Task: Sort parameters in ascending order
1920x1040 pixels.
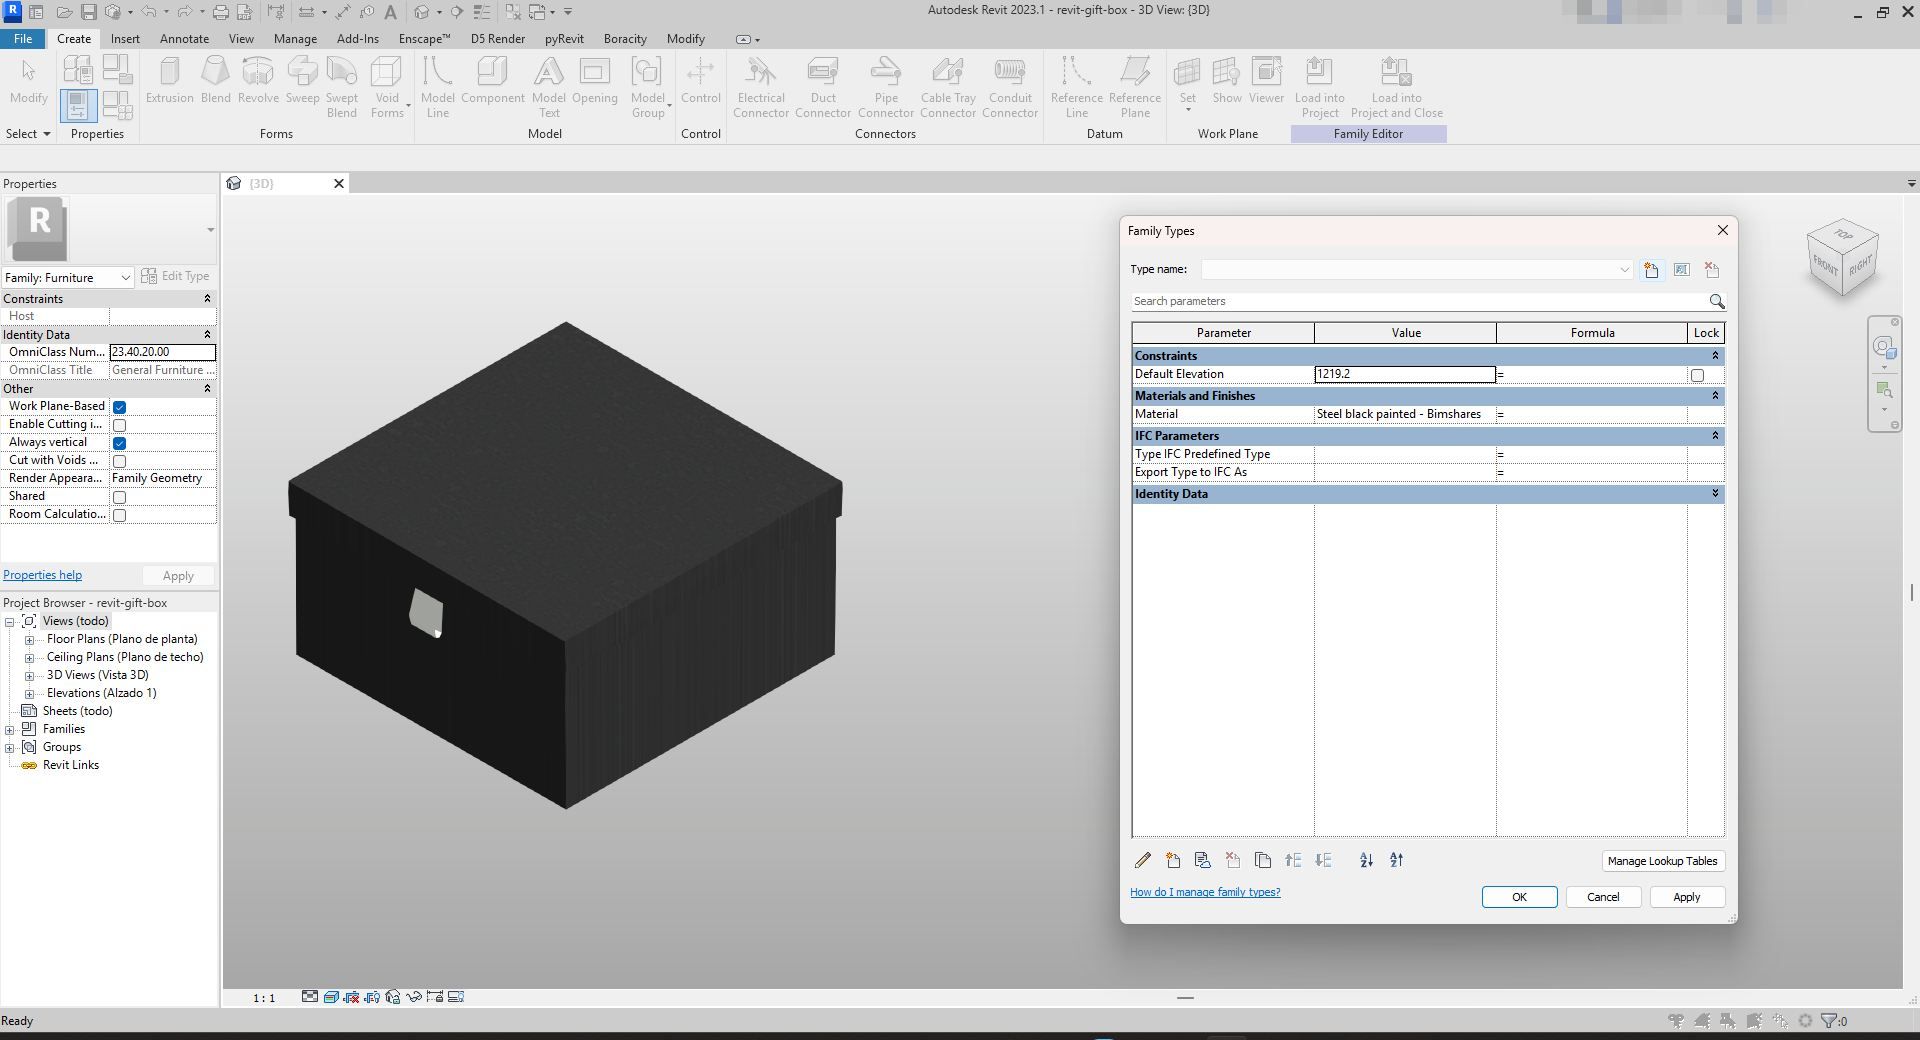Action: 1366,860
